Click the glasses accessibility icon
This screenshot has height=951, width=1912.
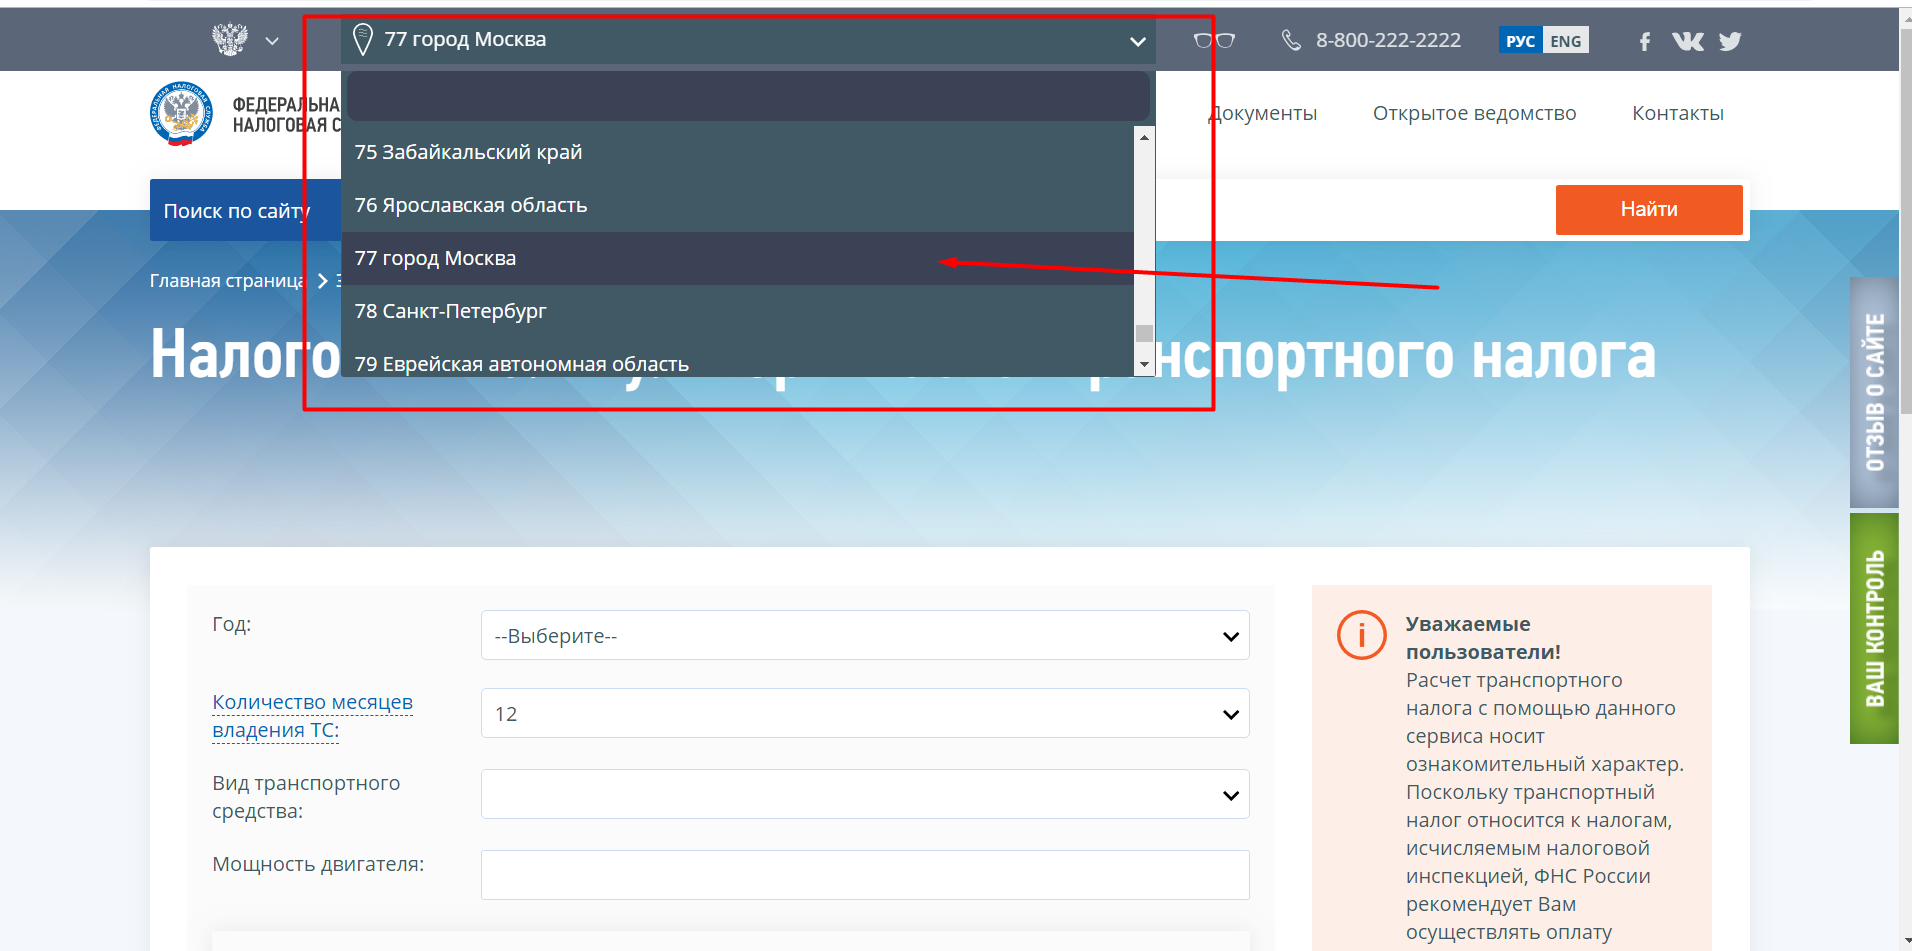pos(1214,41)
